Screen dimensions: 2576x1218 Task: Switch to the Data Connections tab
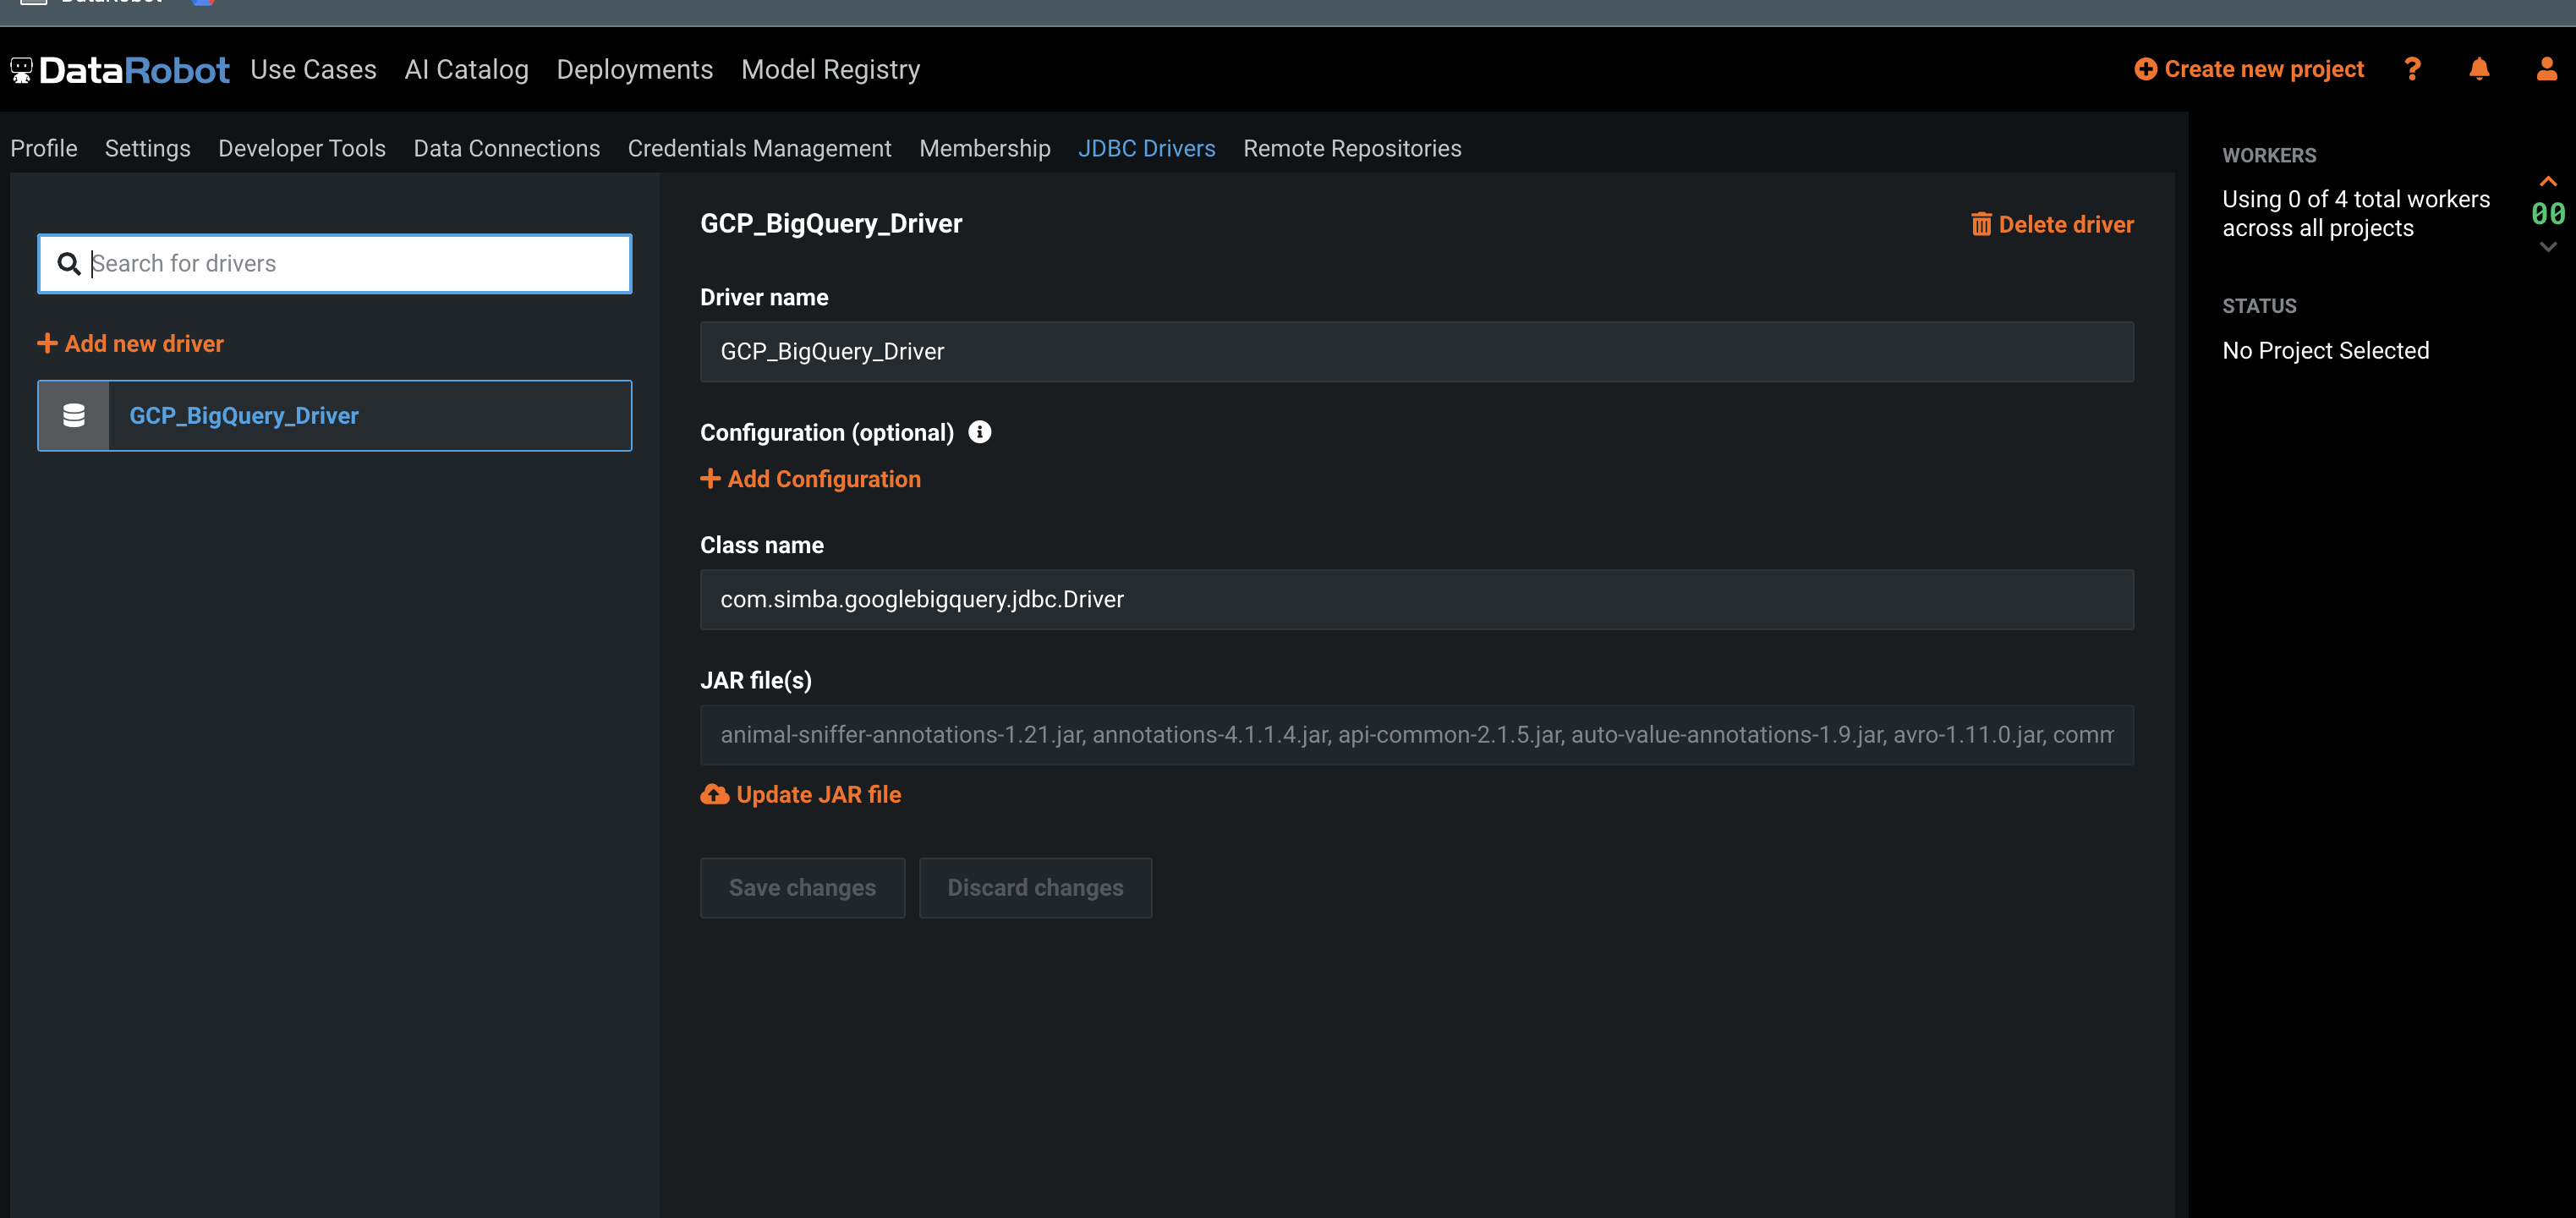[506, 148]
